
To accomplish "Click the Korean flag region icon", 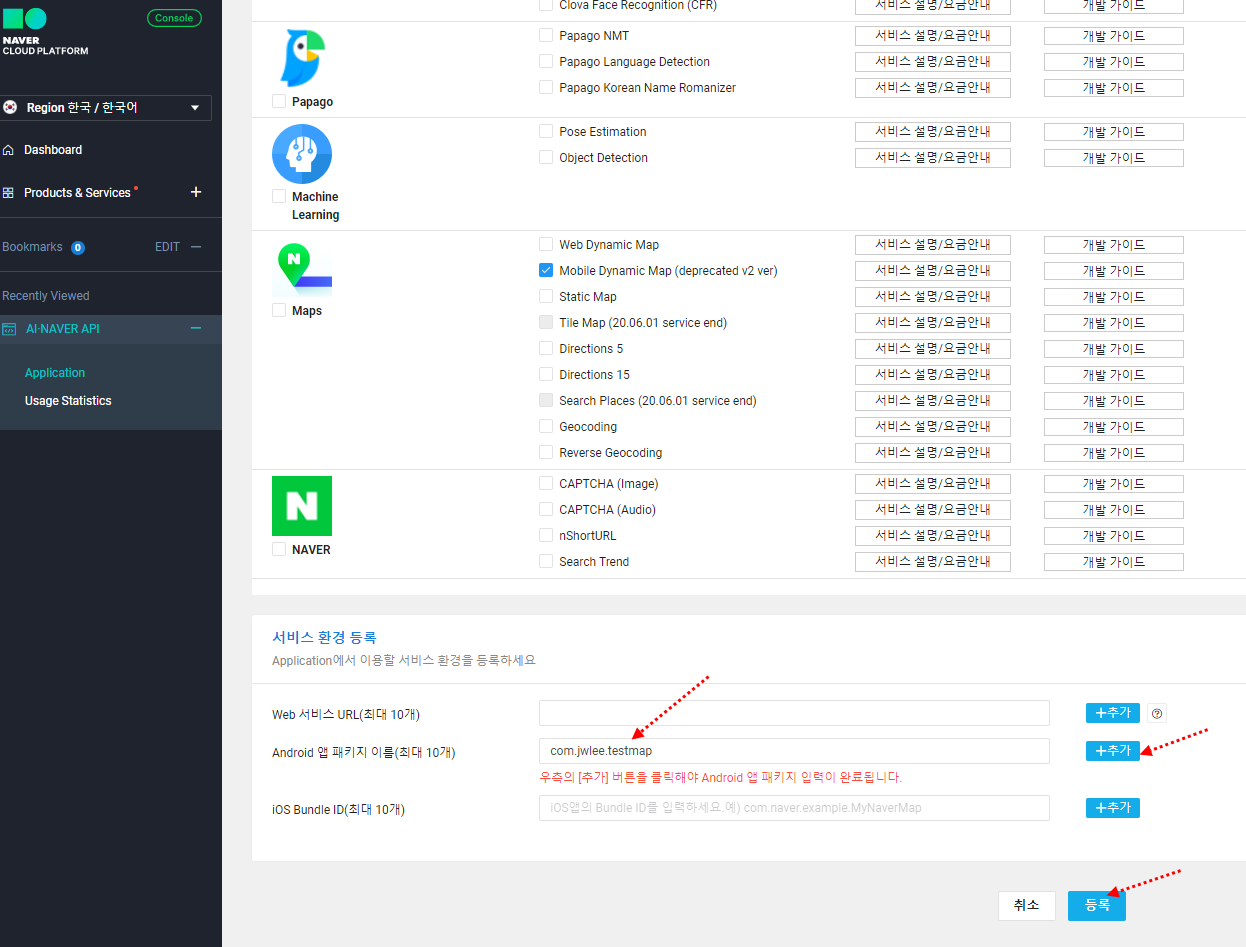I will (10, 107).
